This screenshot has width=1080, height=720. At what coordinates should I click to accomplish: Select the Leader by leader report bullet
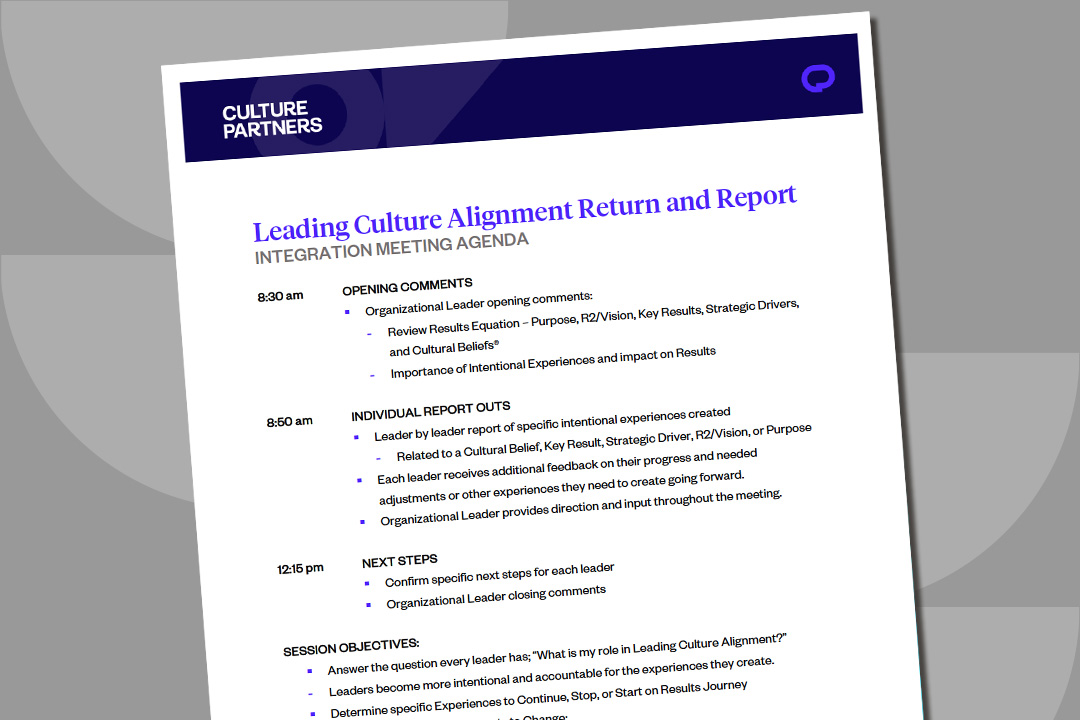point(552,425)
